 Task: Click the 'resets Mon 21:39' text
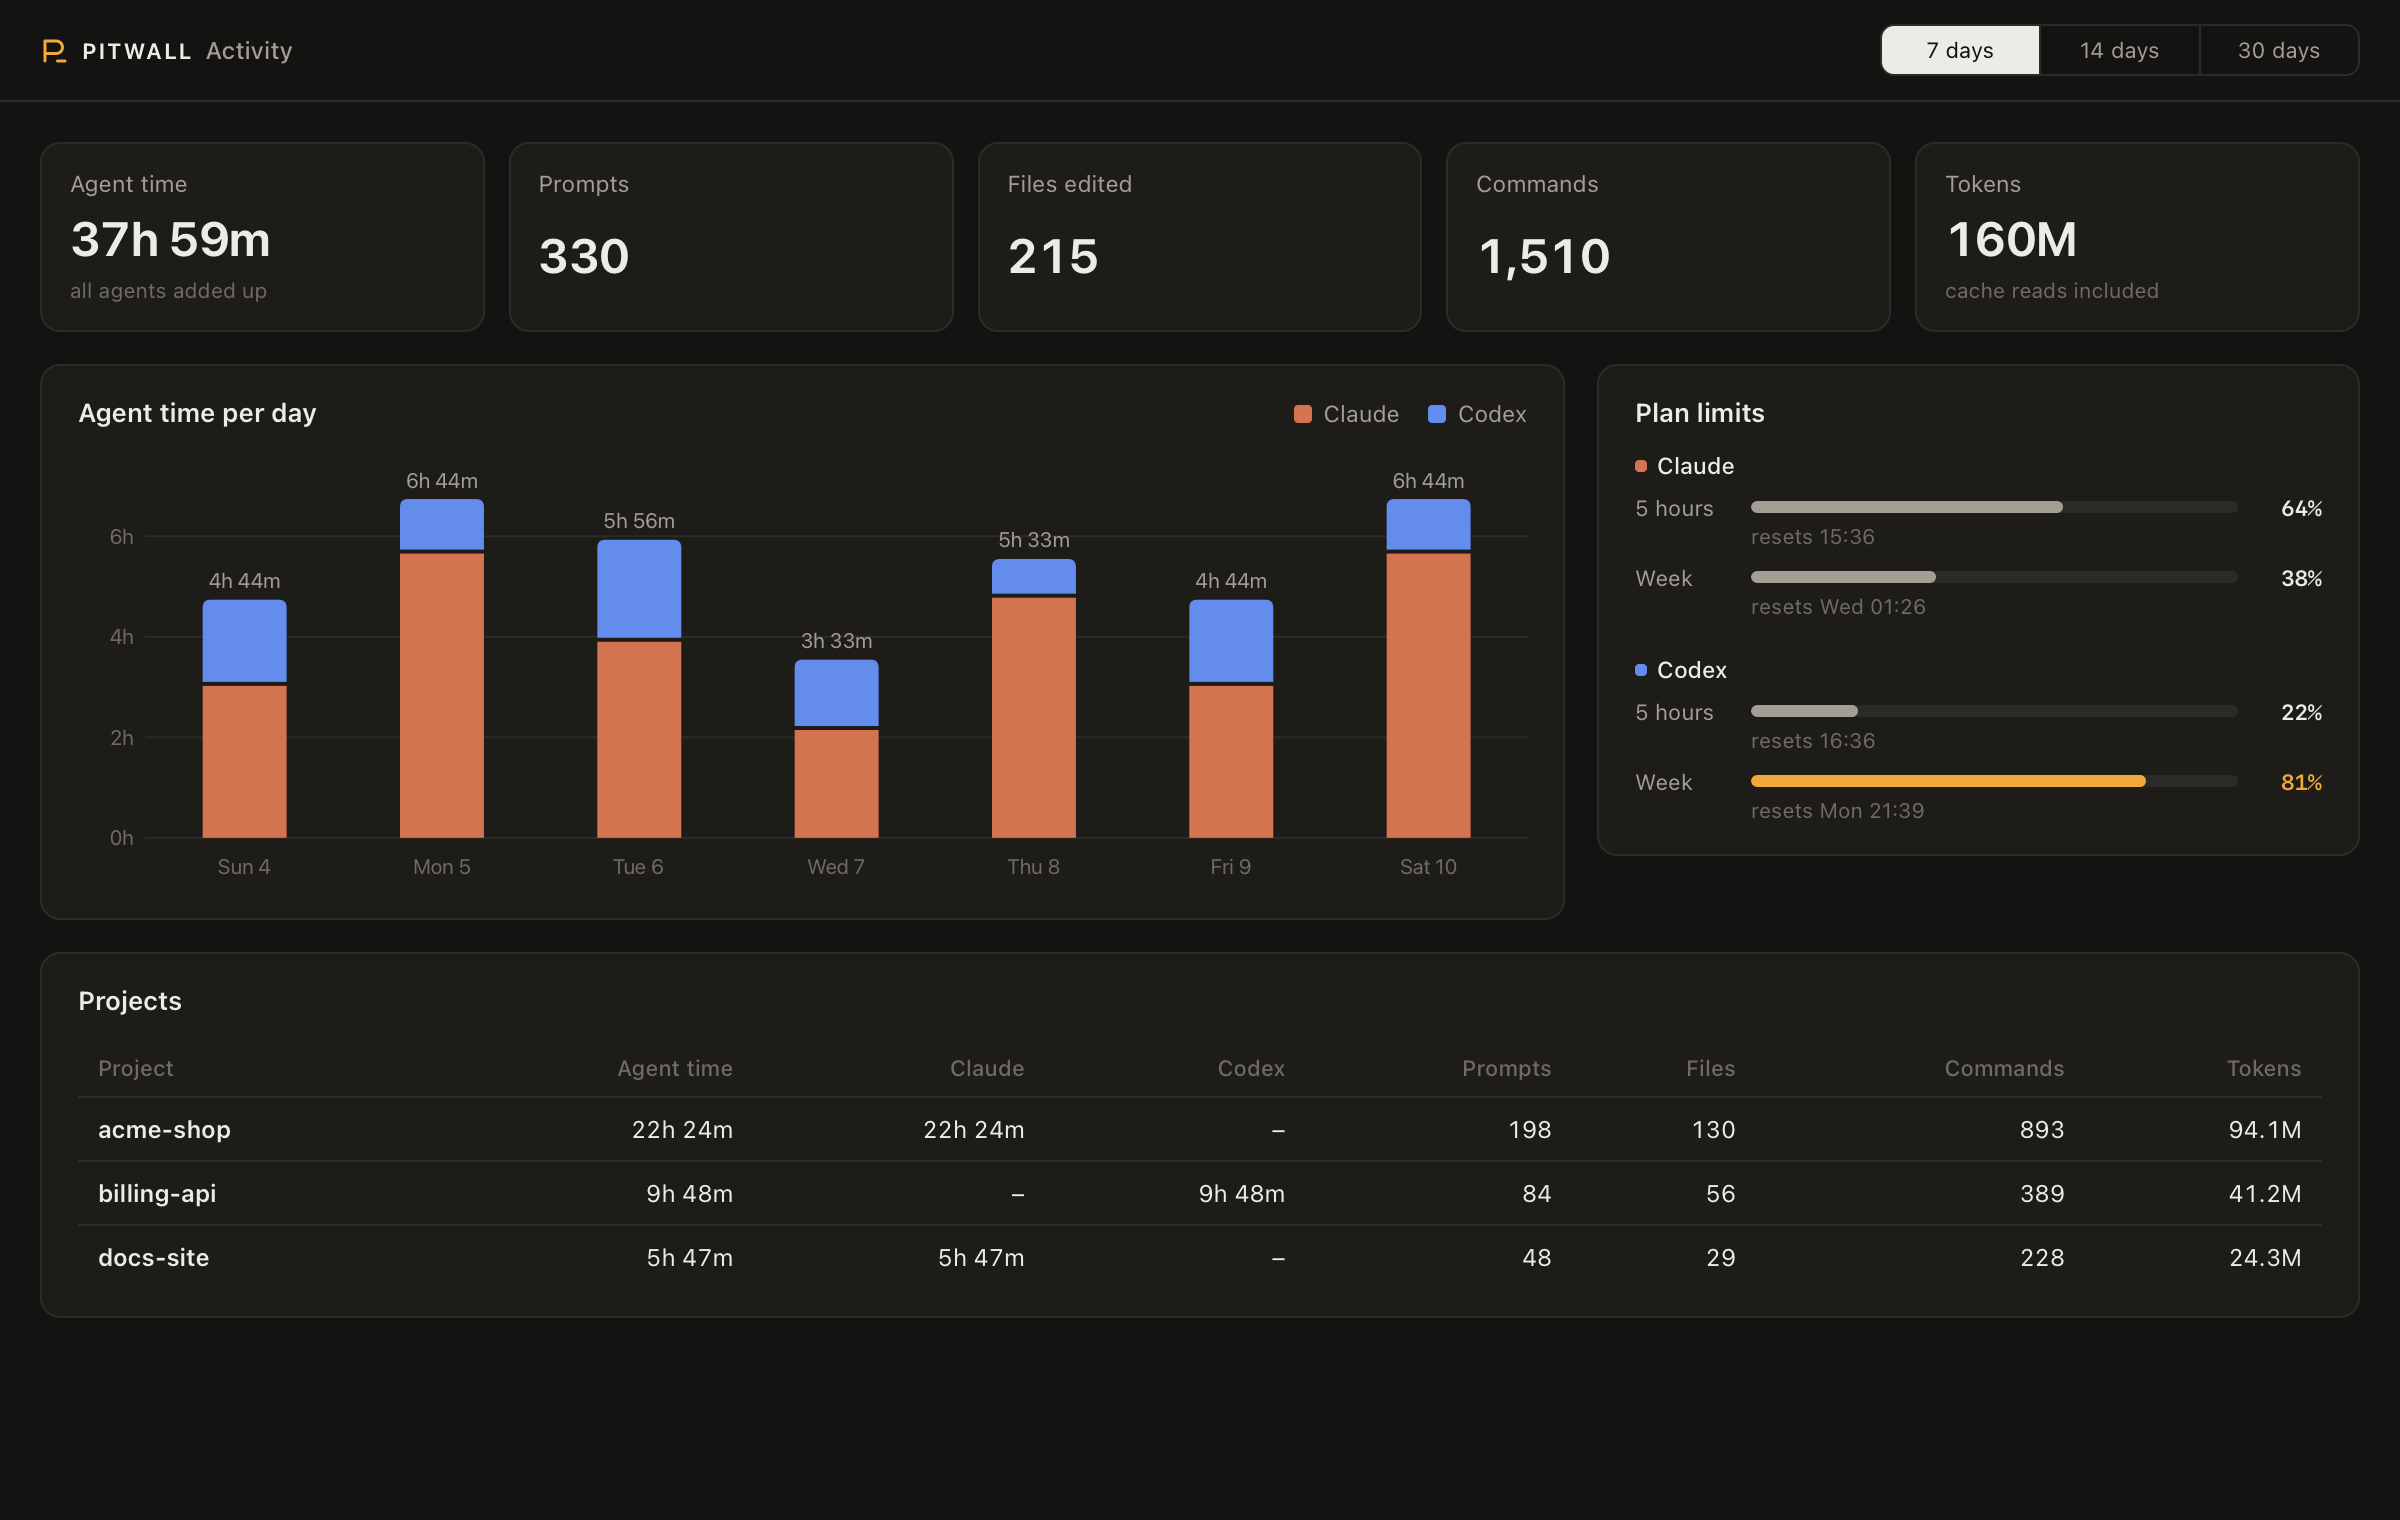click(1837, 810)
